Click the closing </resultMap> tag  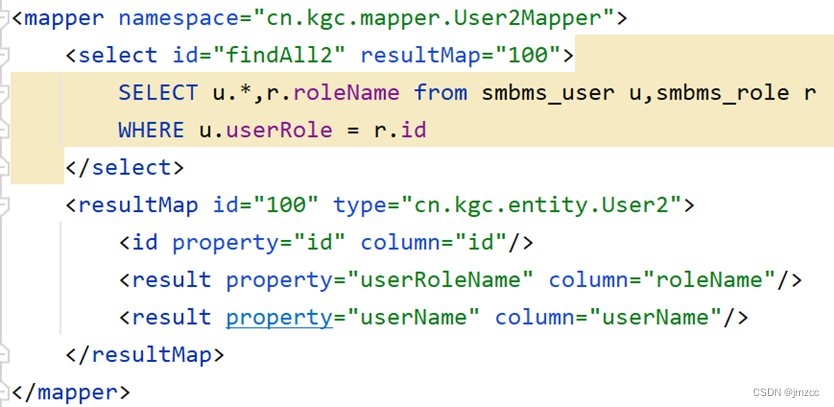click(145, 354)
